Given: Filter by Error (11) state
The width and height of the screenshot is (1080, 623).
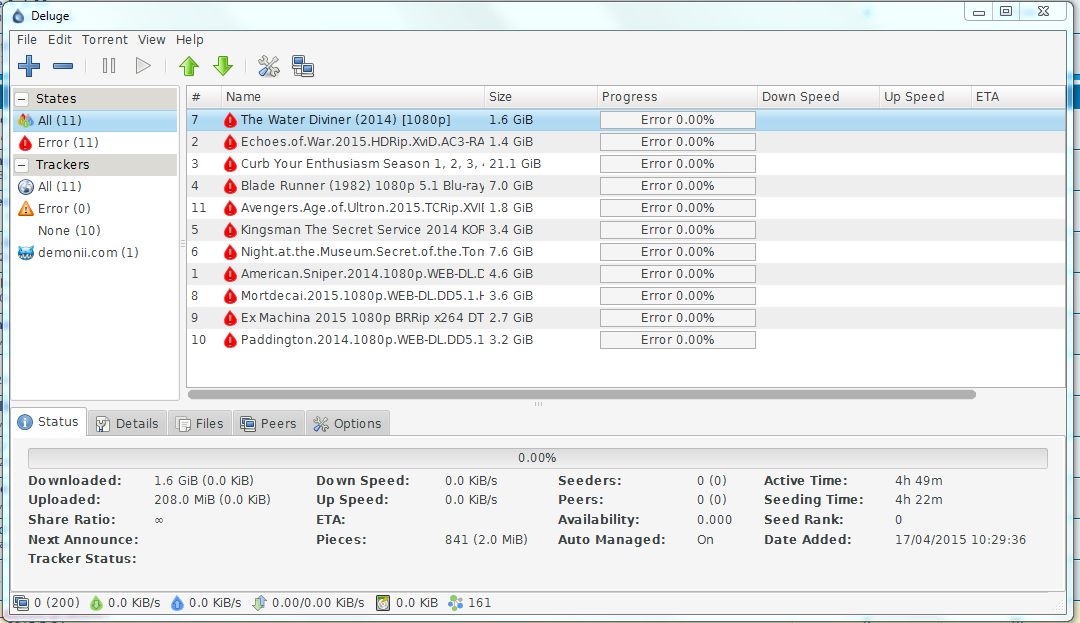Looking at the screenshot, I should [95, 142].
